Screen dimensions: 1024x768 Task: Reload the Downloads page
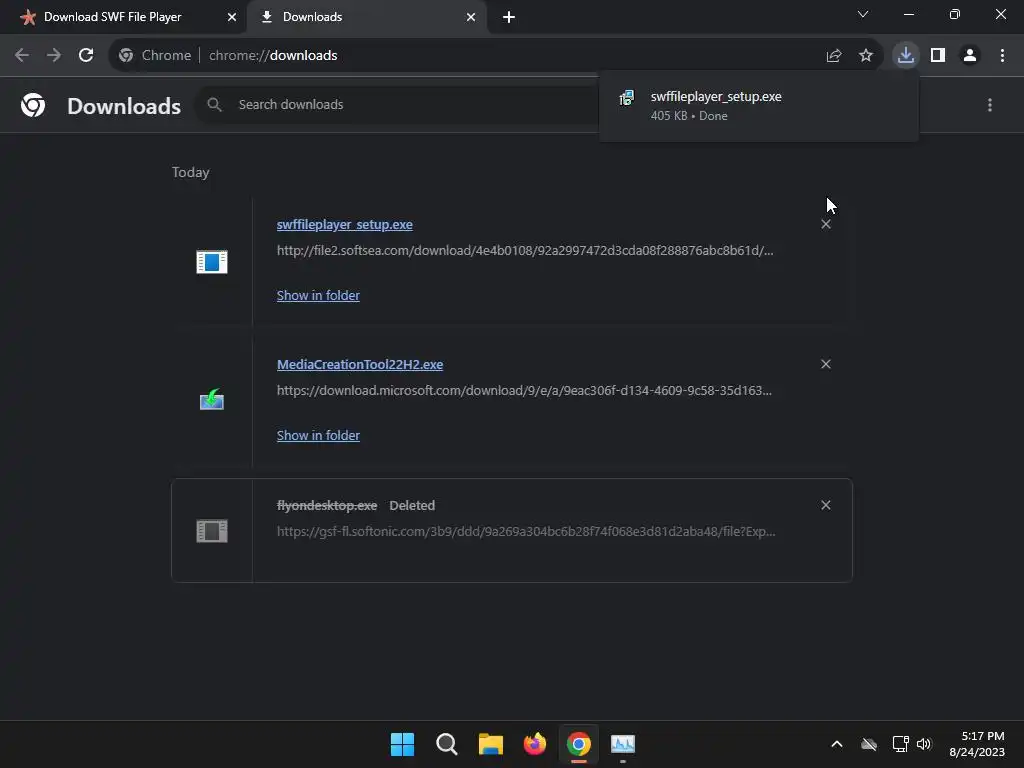point(86,56)
